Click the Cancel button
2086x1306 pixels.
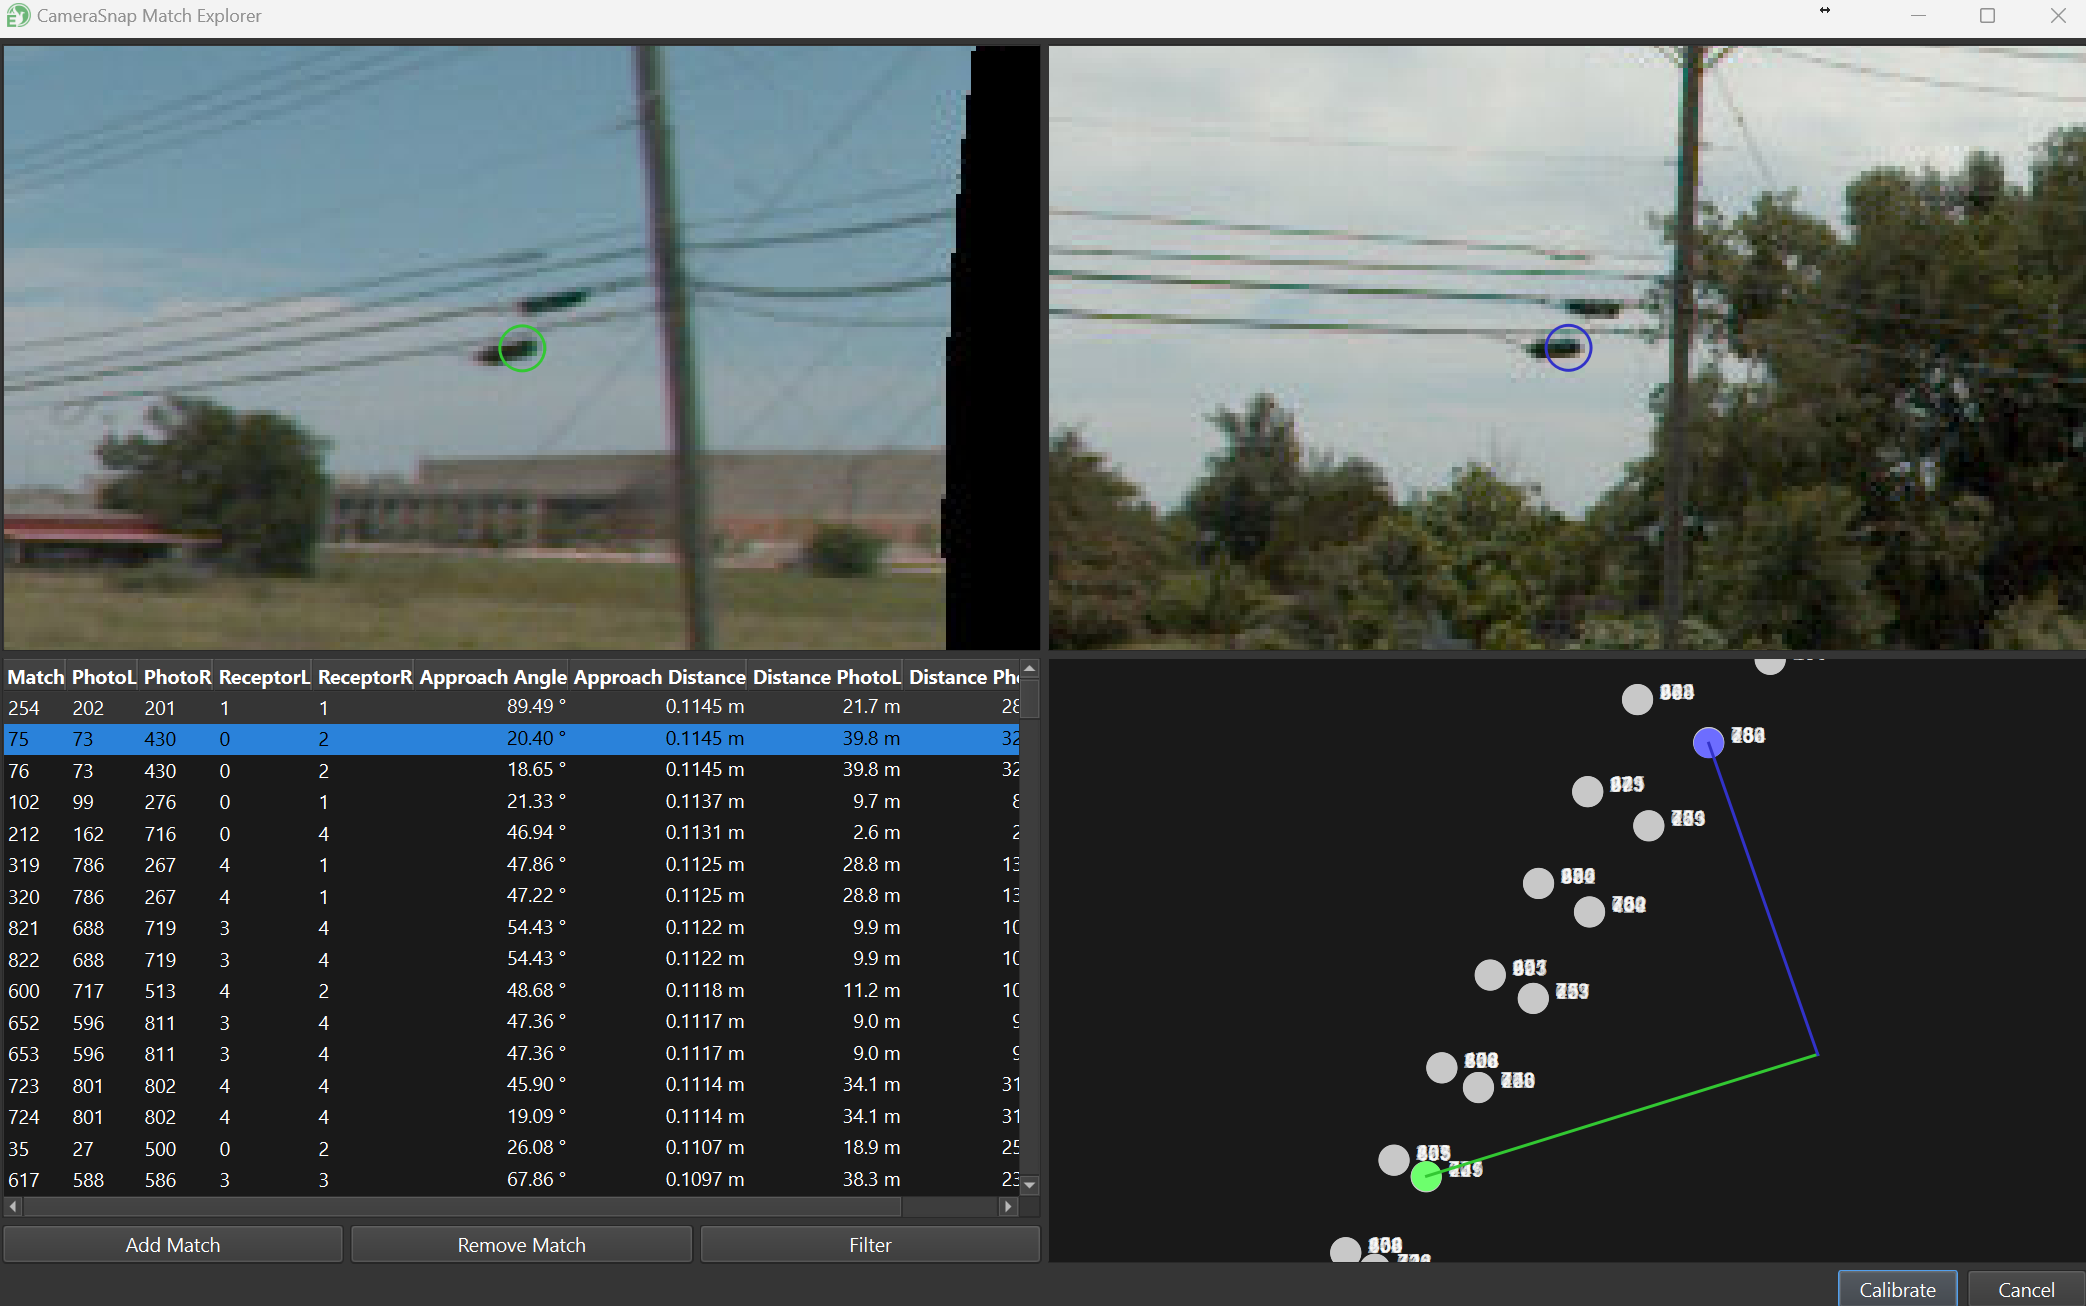pos(2025,1289)
